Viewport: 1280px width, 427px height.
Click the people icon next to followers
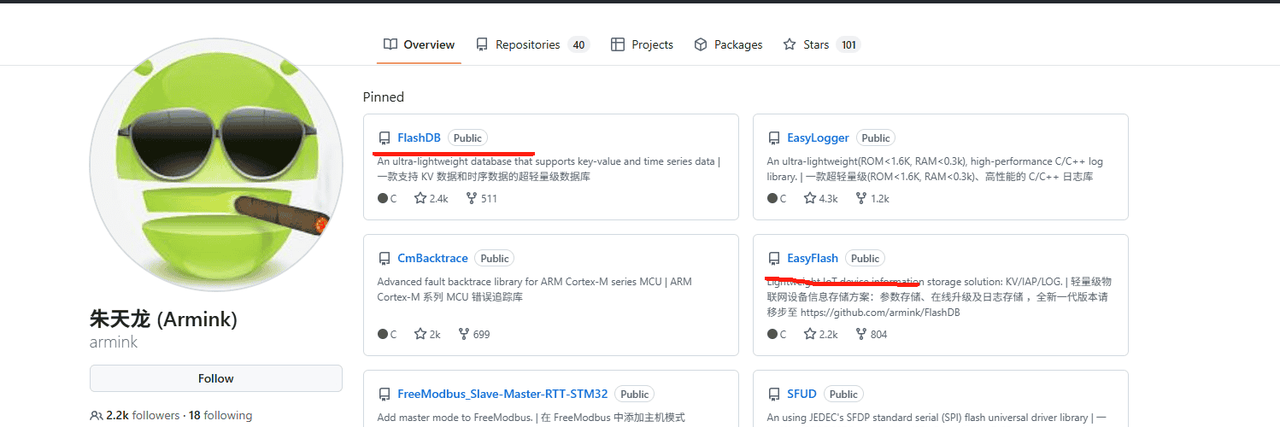pyautogui.click(x=96, y=415)
